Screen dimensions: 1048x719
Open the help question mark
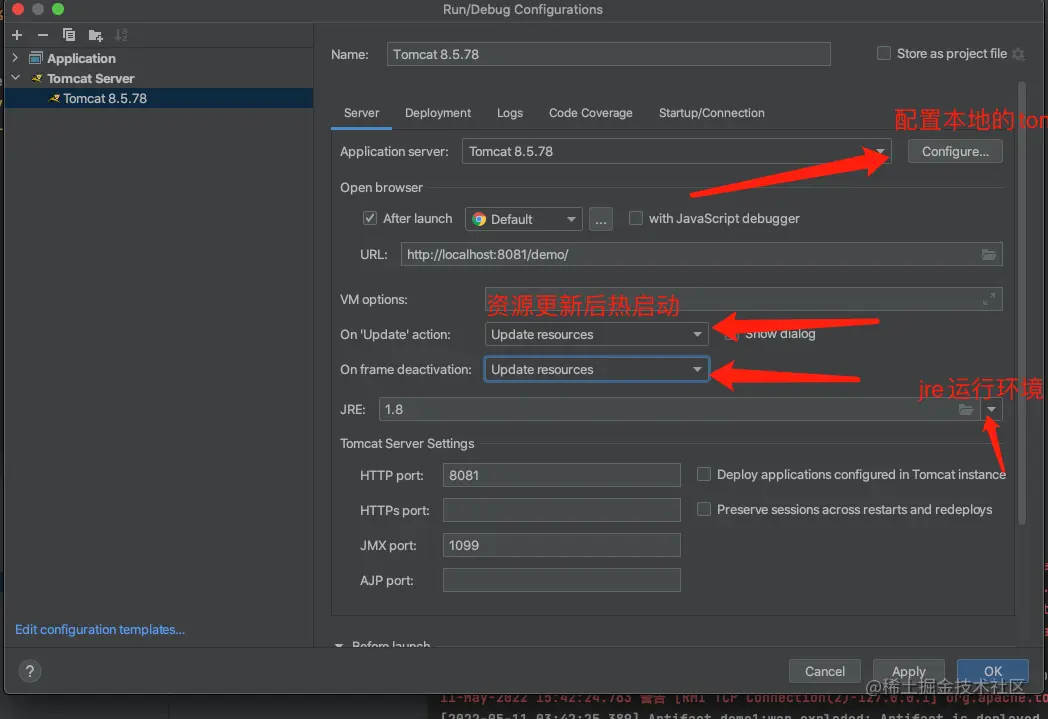point(29,671)
